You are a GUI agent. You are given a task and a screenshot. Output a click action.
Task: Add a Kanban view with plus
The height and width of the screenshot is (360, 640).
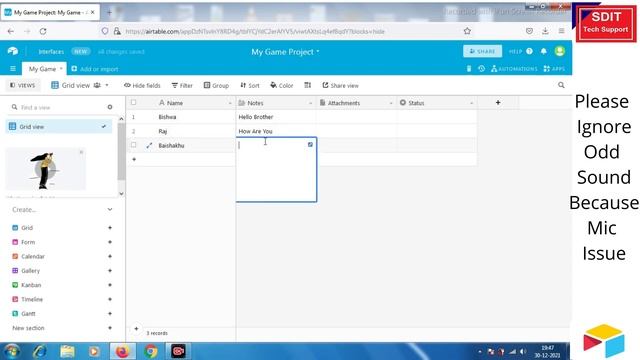point(110,285)
